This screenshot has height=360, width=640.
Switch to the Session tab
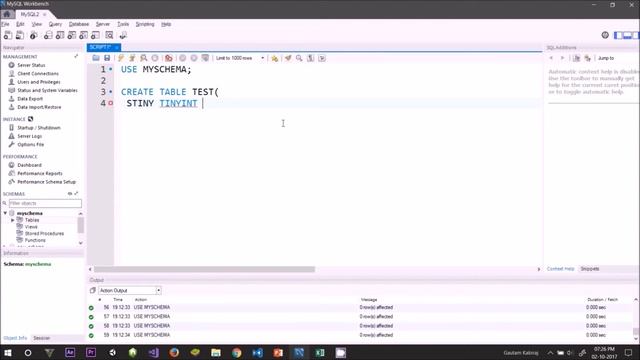[x=41, y=338]
